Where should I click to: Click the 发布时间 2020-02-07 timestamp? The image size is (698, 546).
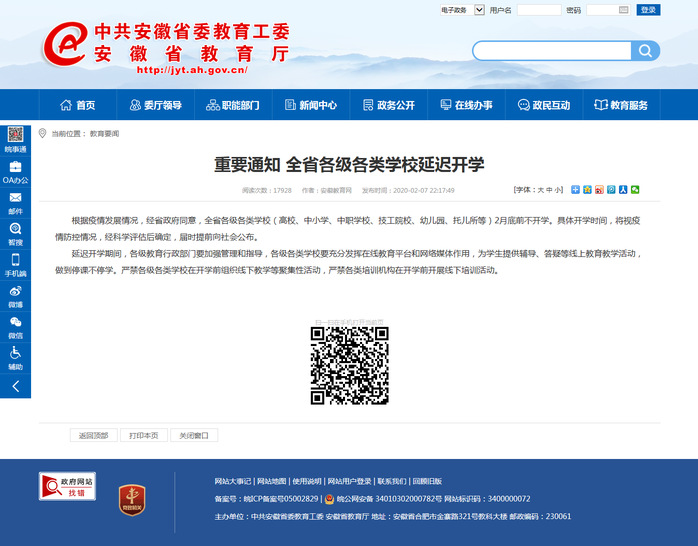[x=408, y=190]
